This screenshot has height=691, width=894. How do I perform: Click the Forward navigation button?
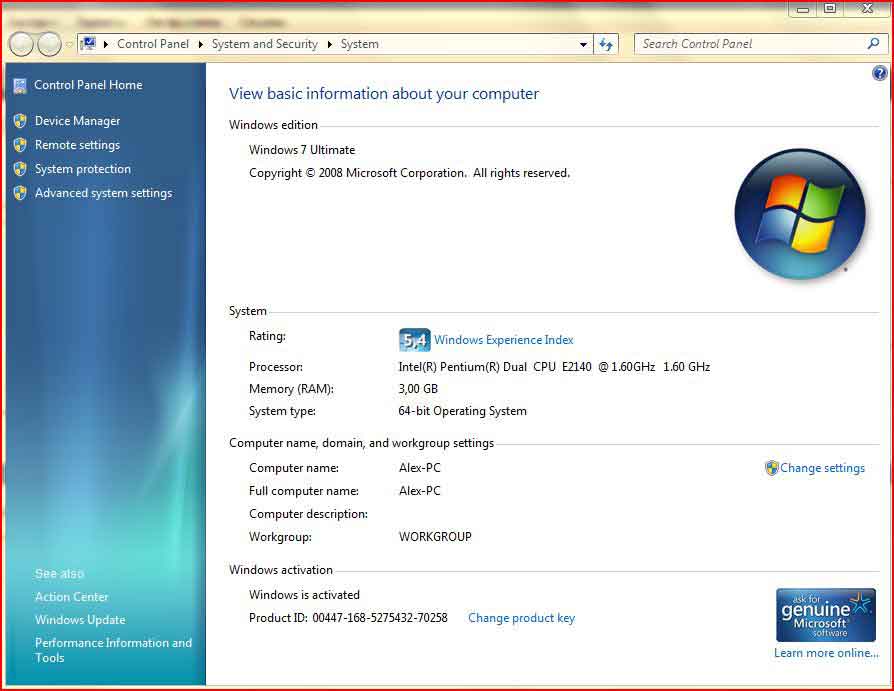[49, 44]
